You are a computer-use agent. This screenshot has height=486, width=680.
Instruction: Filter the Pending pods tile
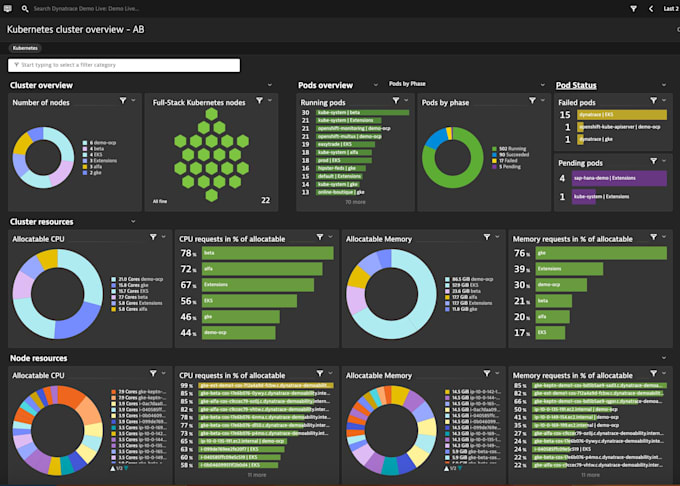click(x=654, y=161)
